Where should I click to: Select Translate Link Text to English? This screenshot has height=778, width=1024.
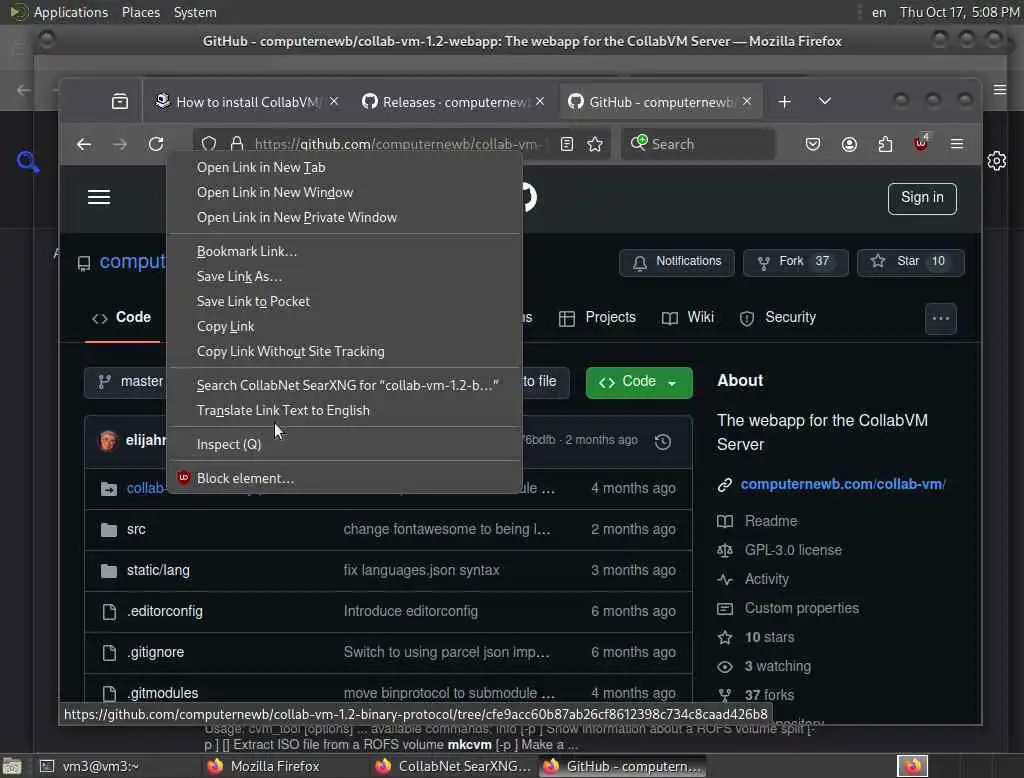344,410
